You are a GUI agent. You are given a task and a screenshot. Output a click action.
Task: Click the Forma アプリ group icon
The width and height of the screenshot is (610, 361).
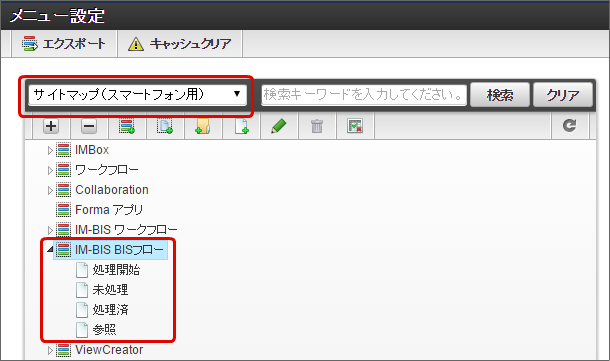pos(63,210)
